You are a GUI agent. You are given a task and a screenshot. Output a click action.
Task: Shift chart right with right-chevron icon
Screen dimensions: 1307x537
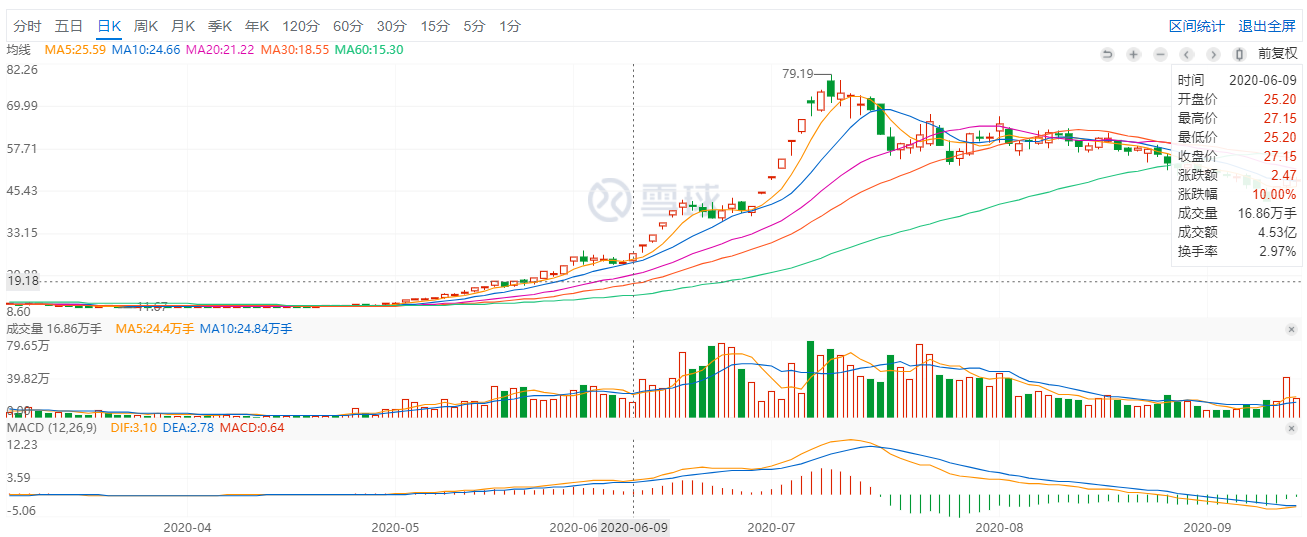tap(1213, 54)
